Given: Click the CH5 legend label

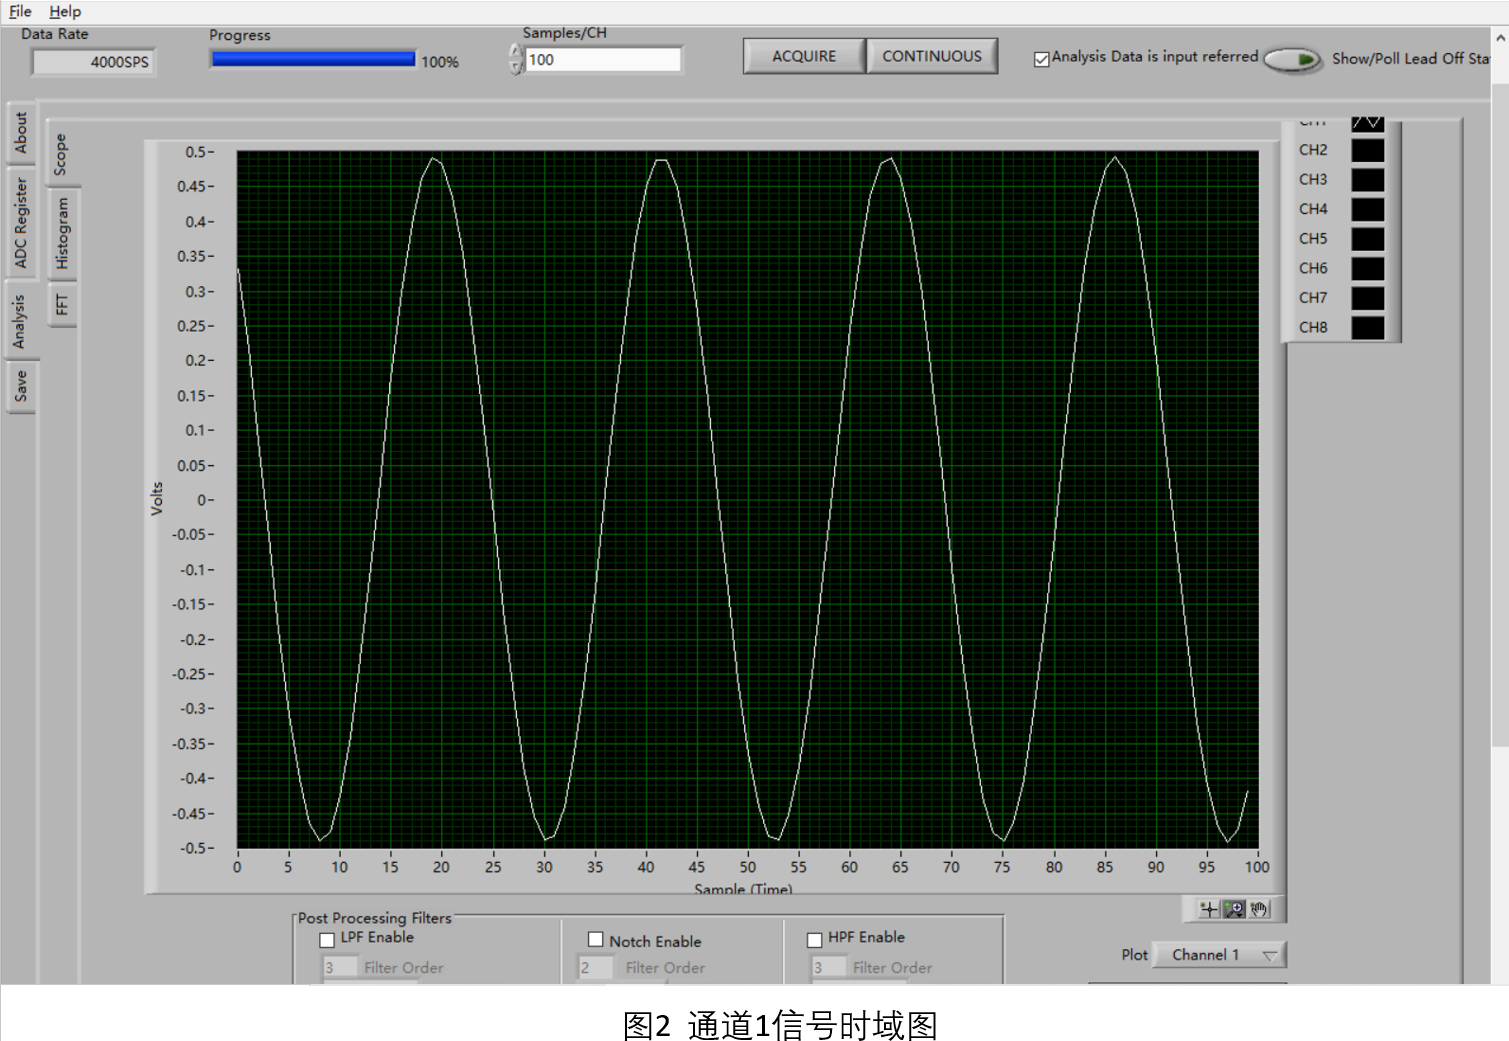Looking at the screenshot, I should pos(1313,239).
